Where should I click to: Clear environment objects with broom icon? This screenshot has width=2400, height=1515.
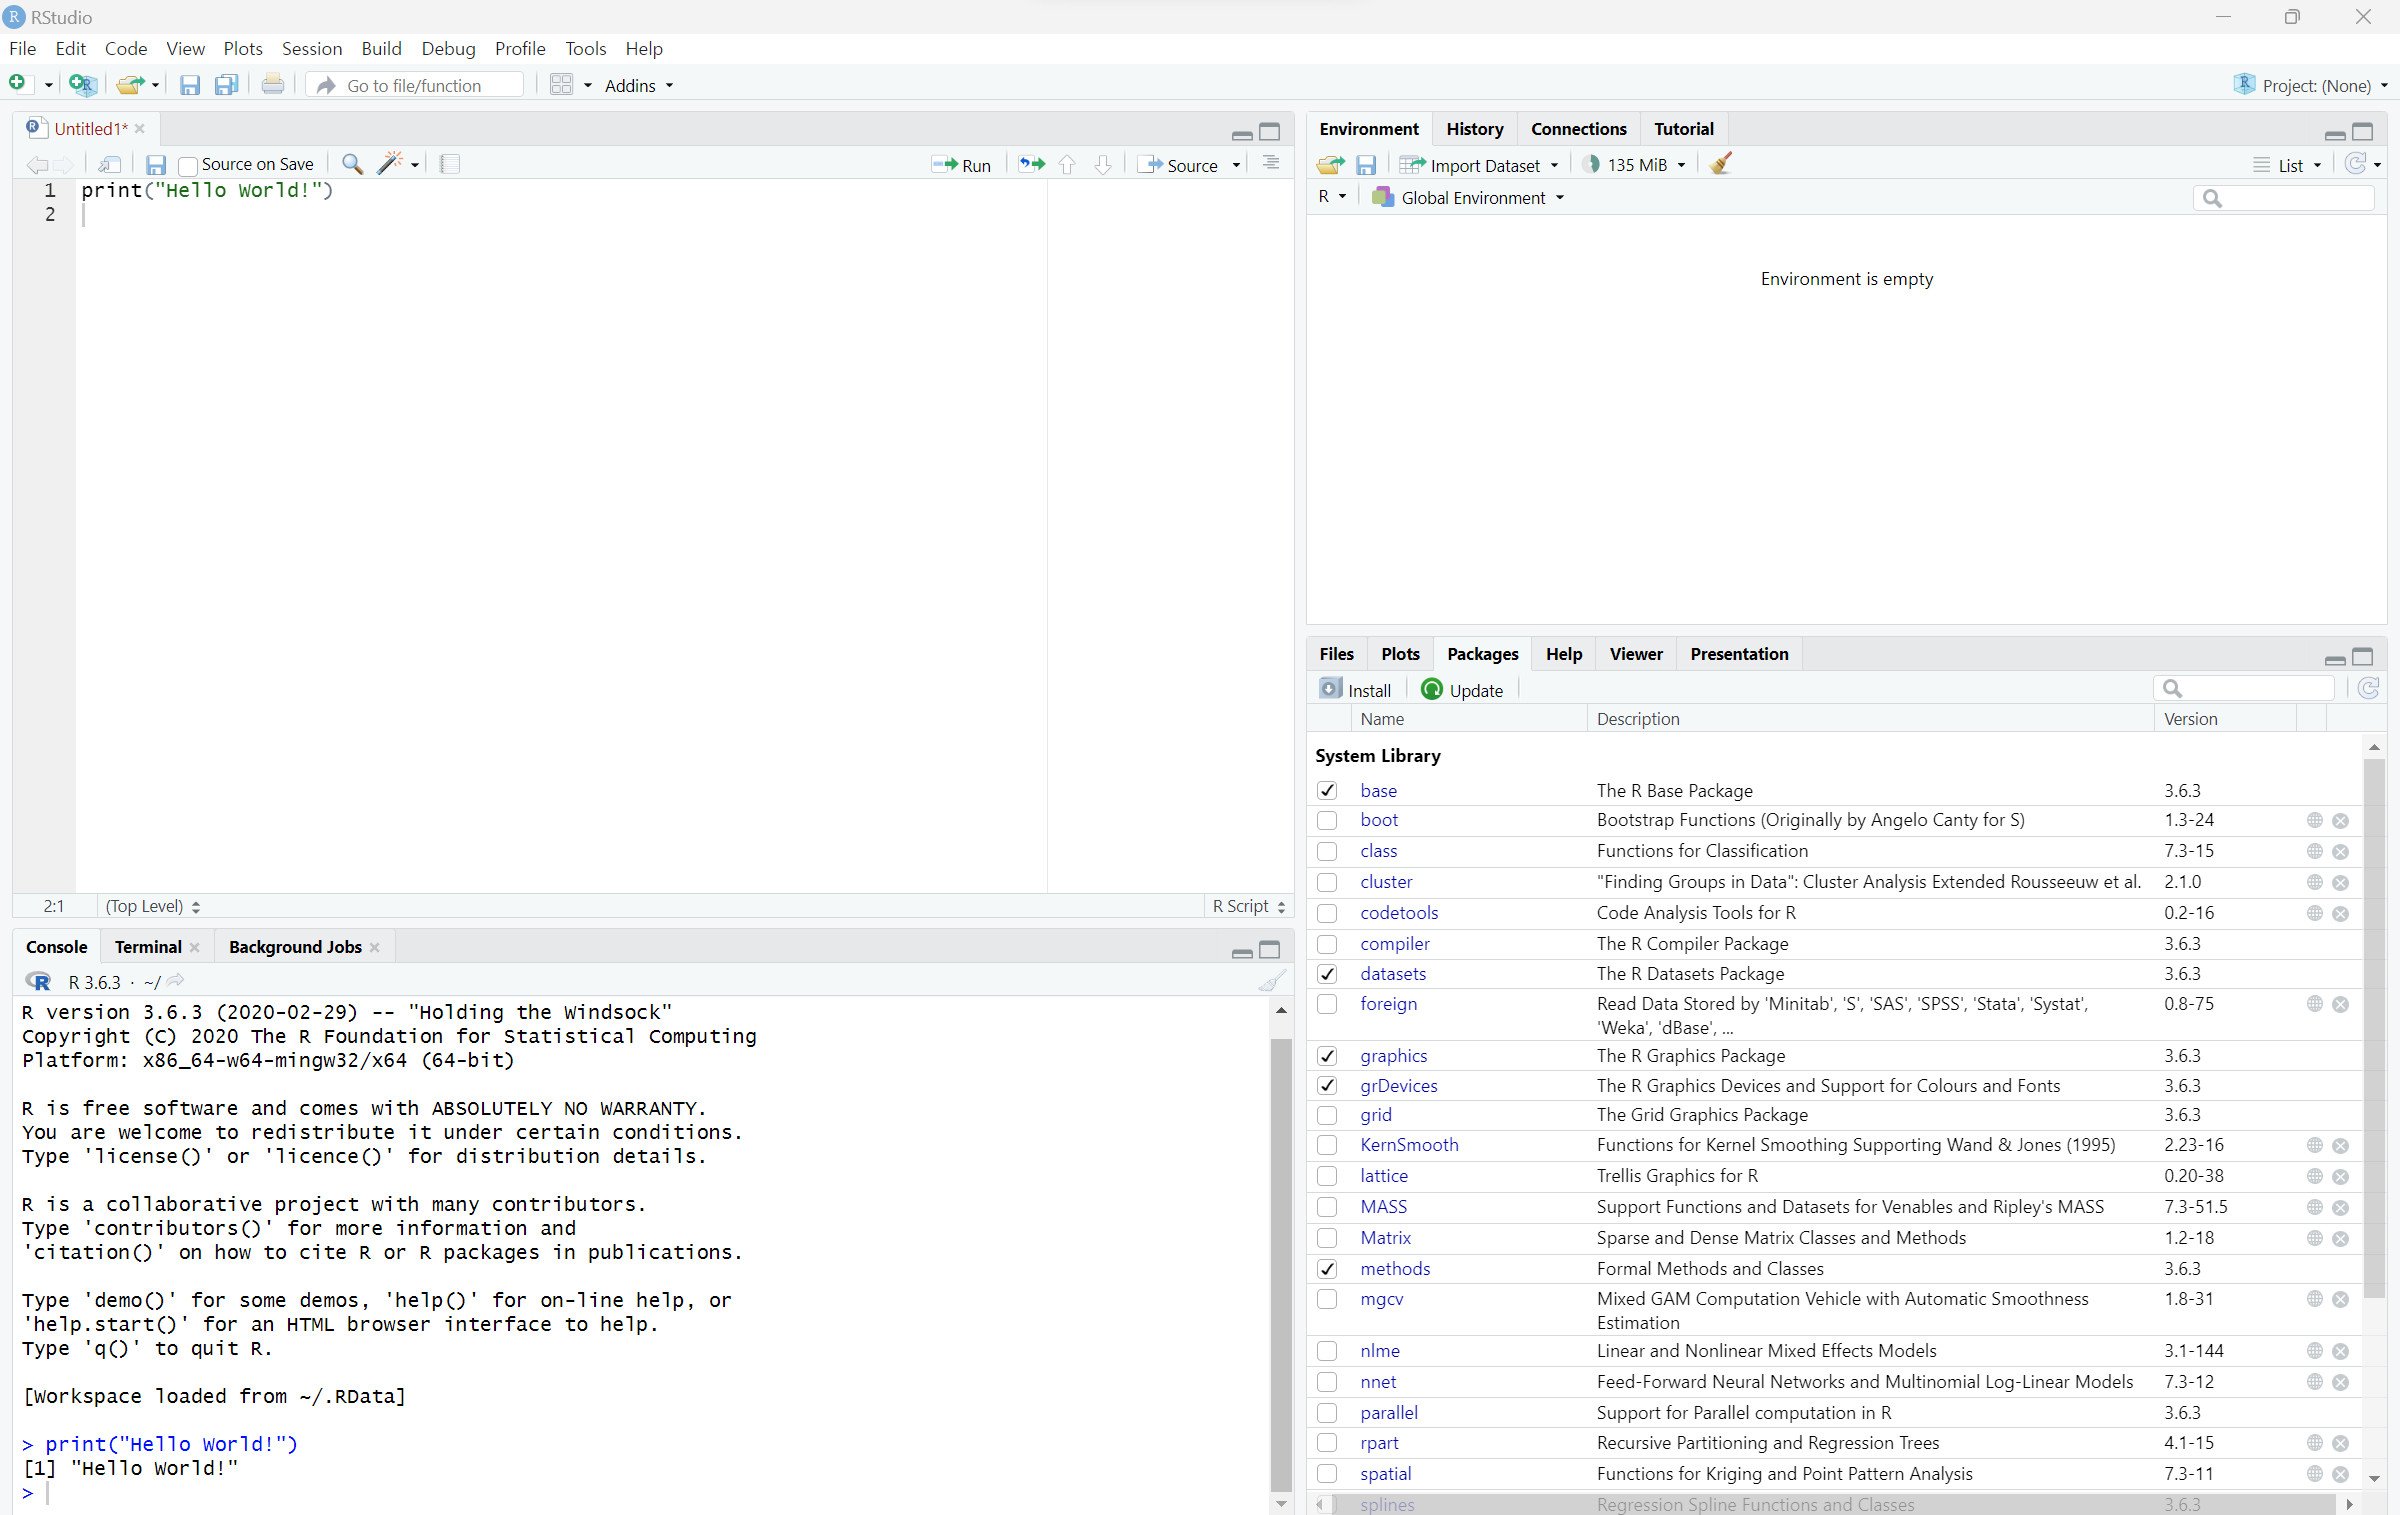click(x=1720, y=164)
